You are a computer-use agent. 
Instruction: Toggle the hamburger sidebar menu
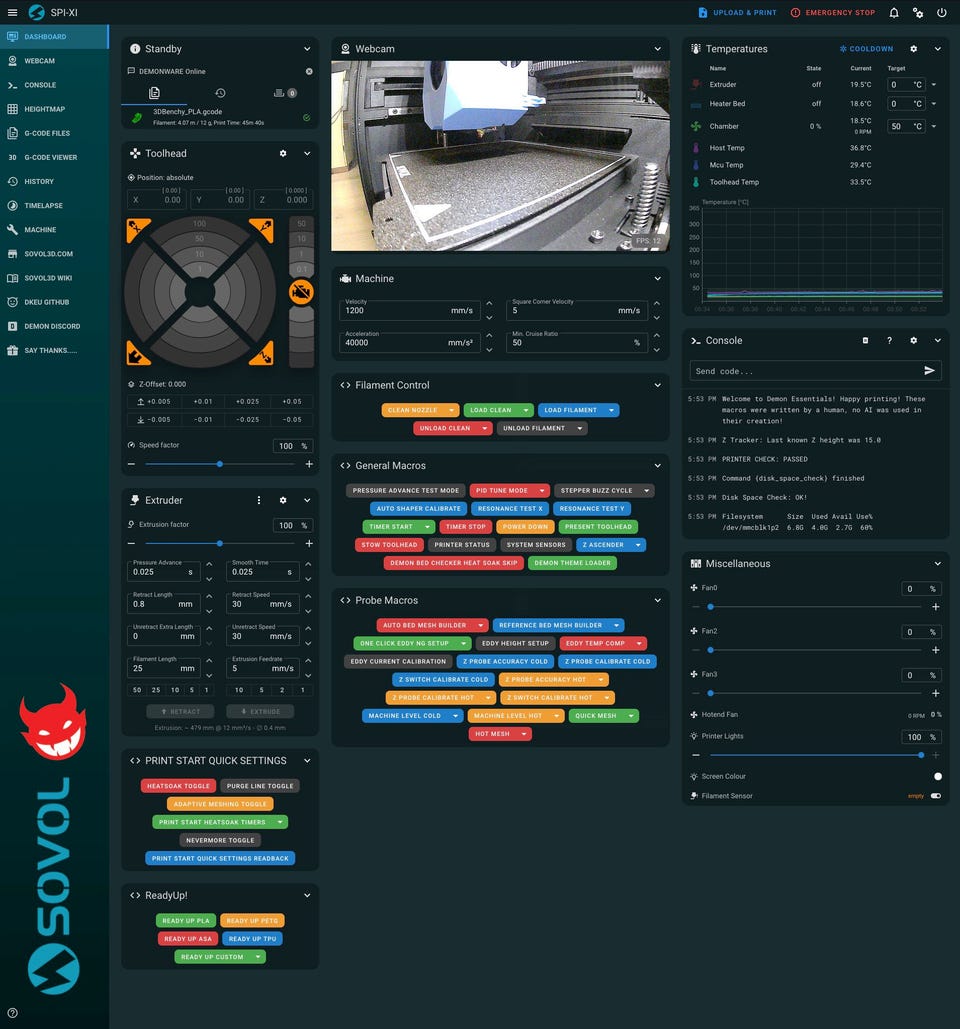pyautogui.click(x=12, y=13)
